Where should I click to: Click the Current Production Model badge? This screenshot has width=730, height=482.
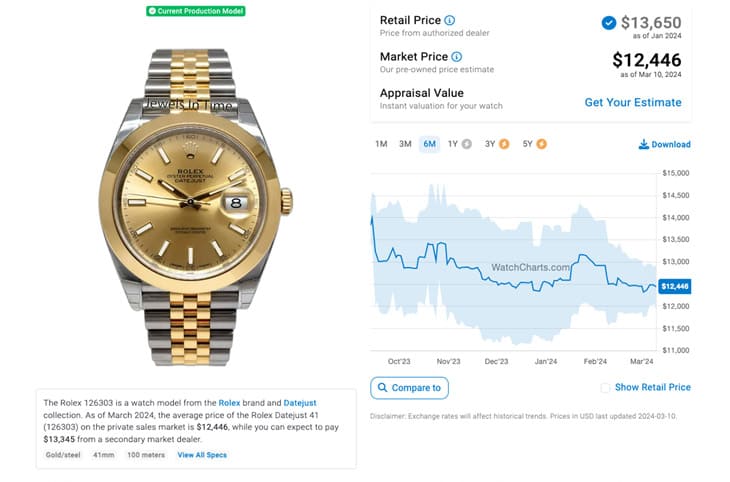pyautogui.click(x=195, y=11)
